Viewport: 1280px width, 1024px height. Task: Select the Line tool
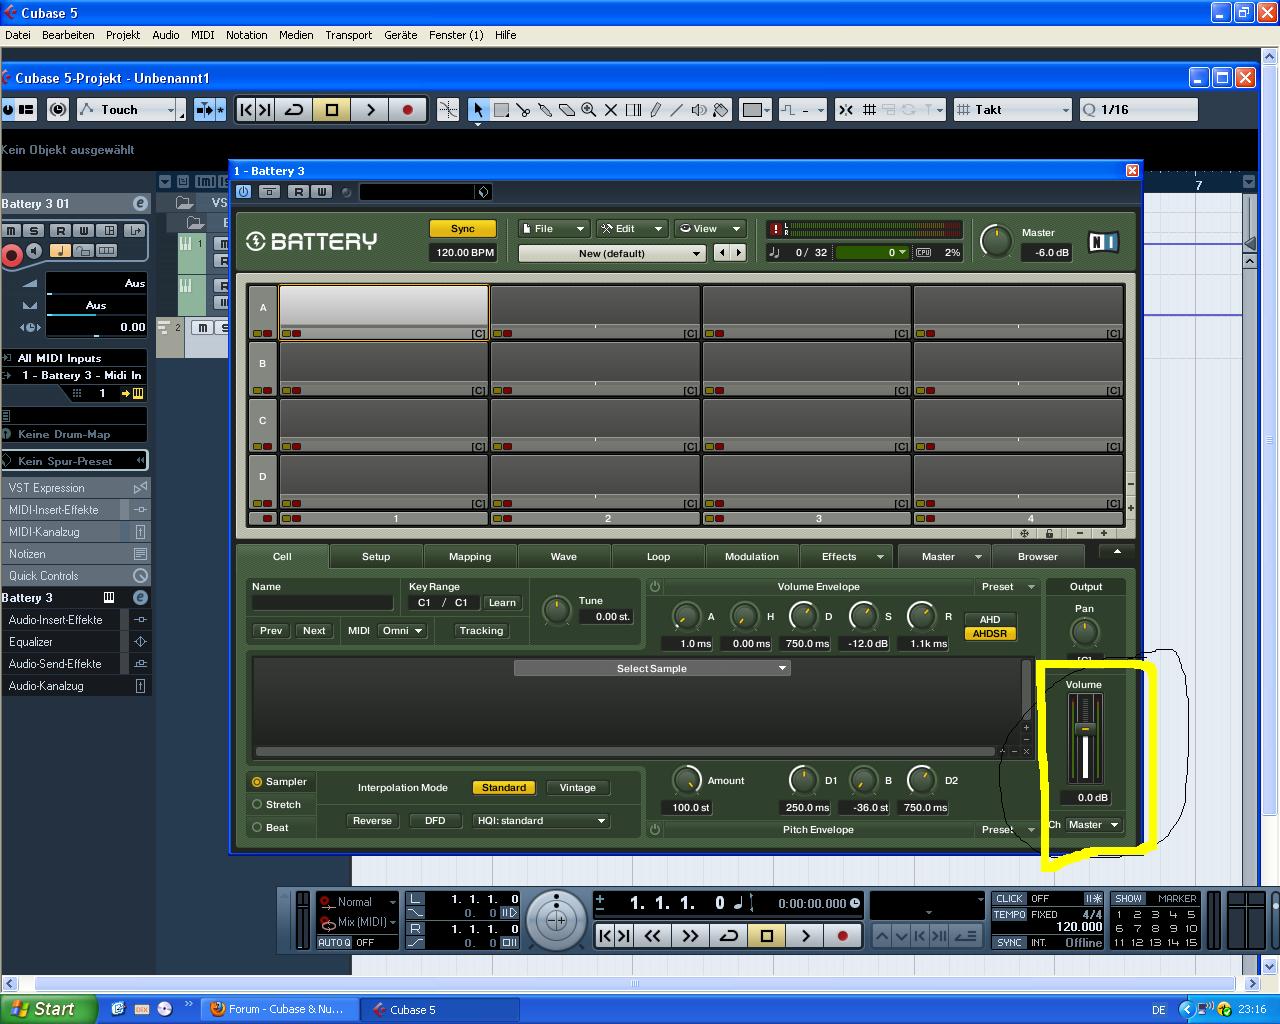coord(677,110)
